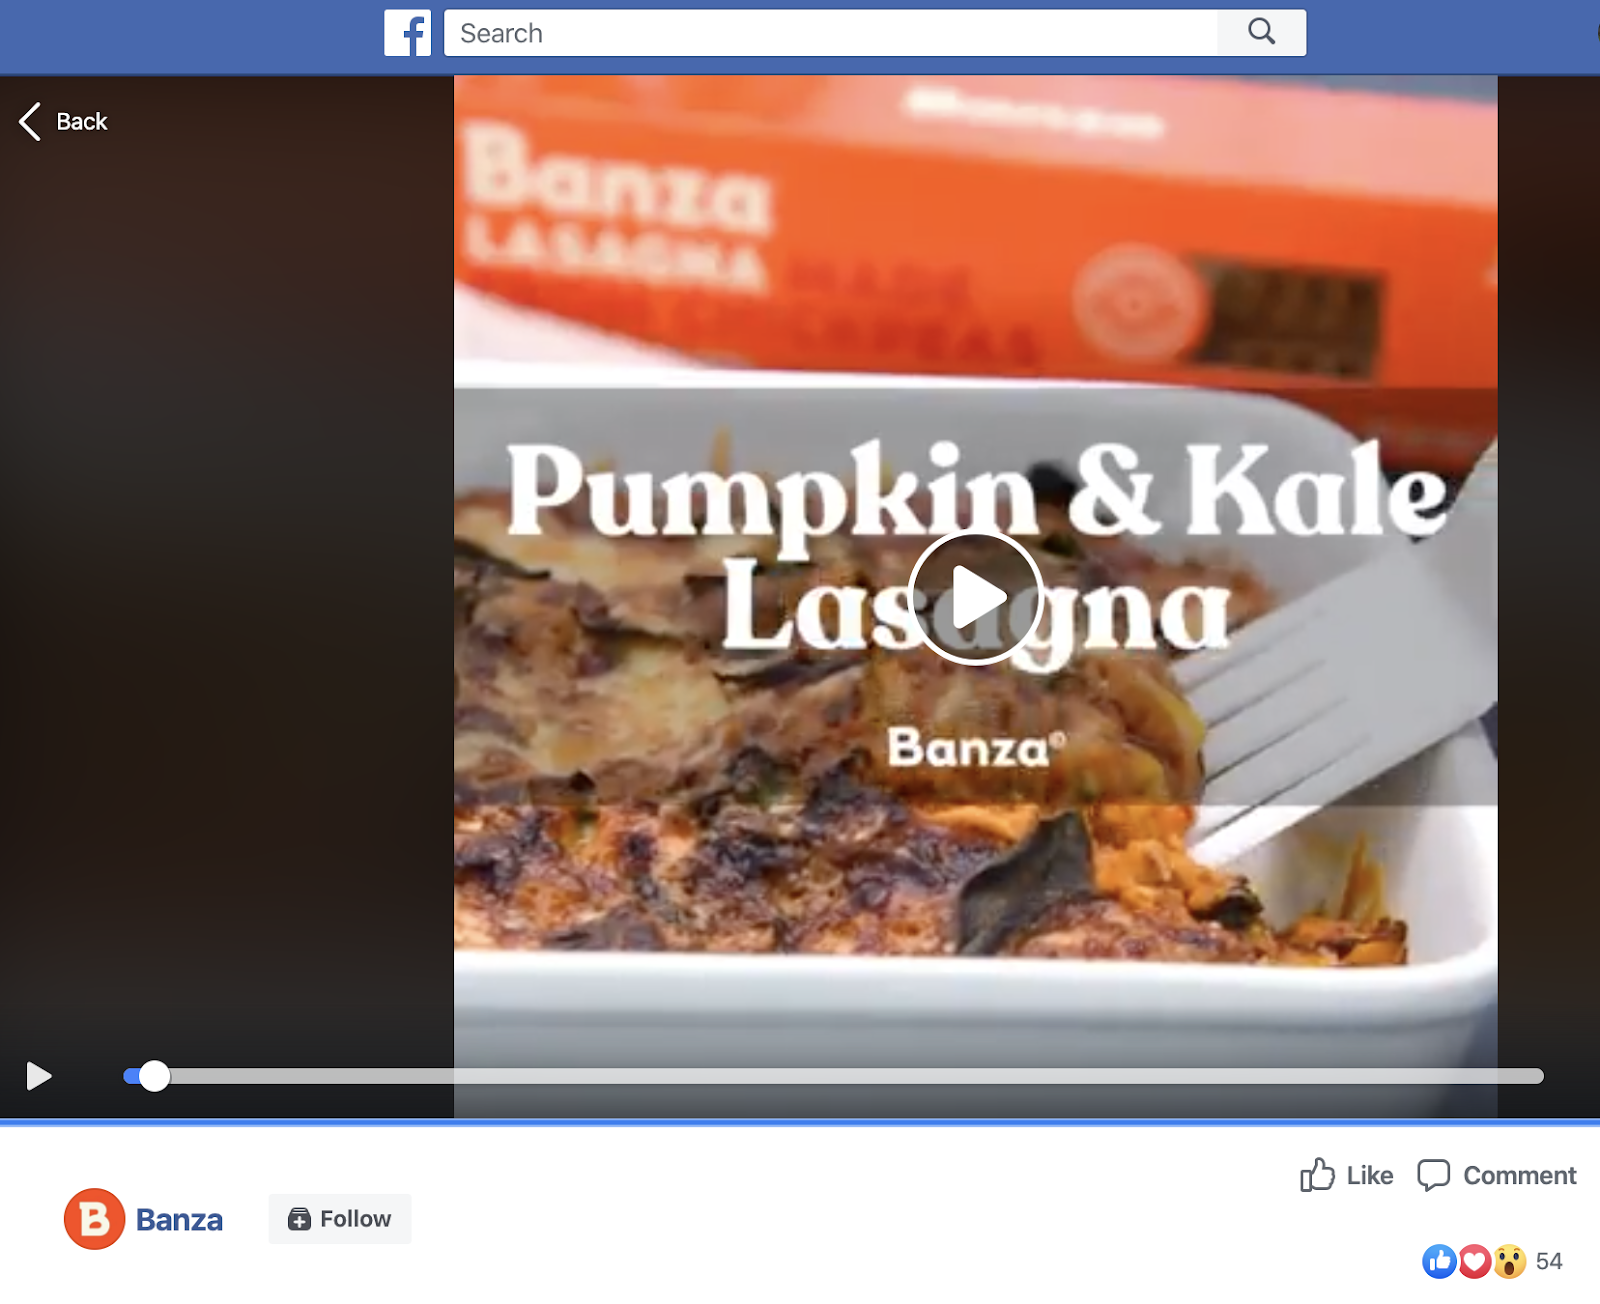Screen dimensions: 1600x1304
Task: View the 54 reactions count
Action: click(x=1549, y=1261)
